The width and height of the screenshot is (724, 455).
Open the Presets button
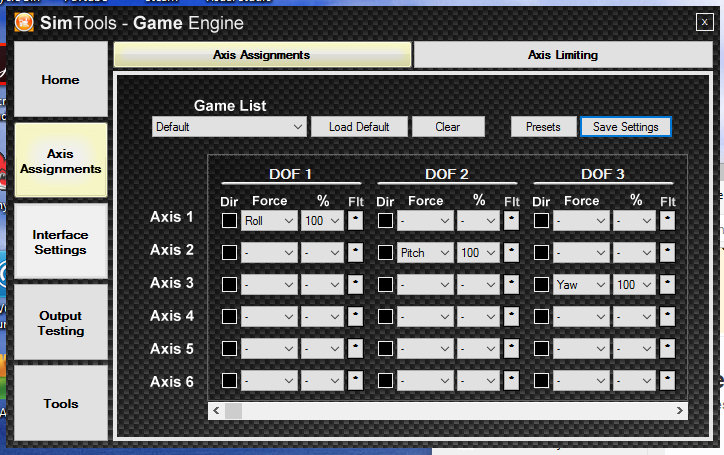click(543, 127)
